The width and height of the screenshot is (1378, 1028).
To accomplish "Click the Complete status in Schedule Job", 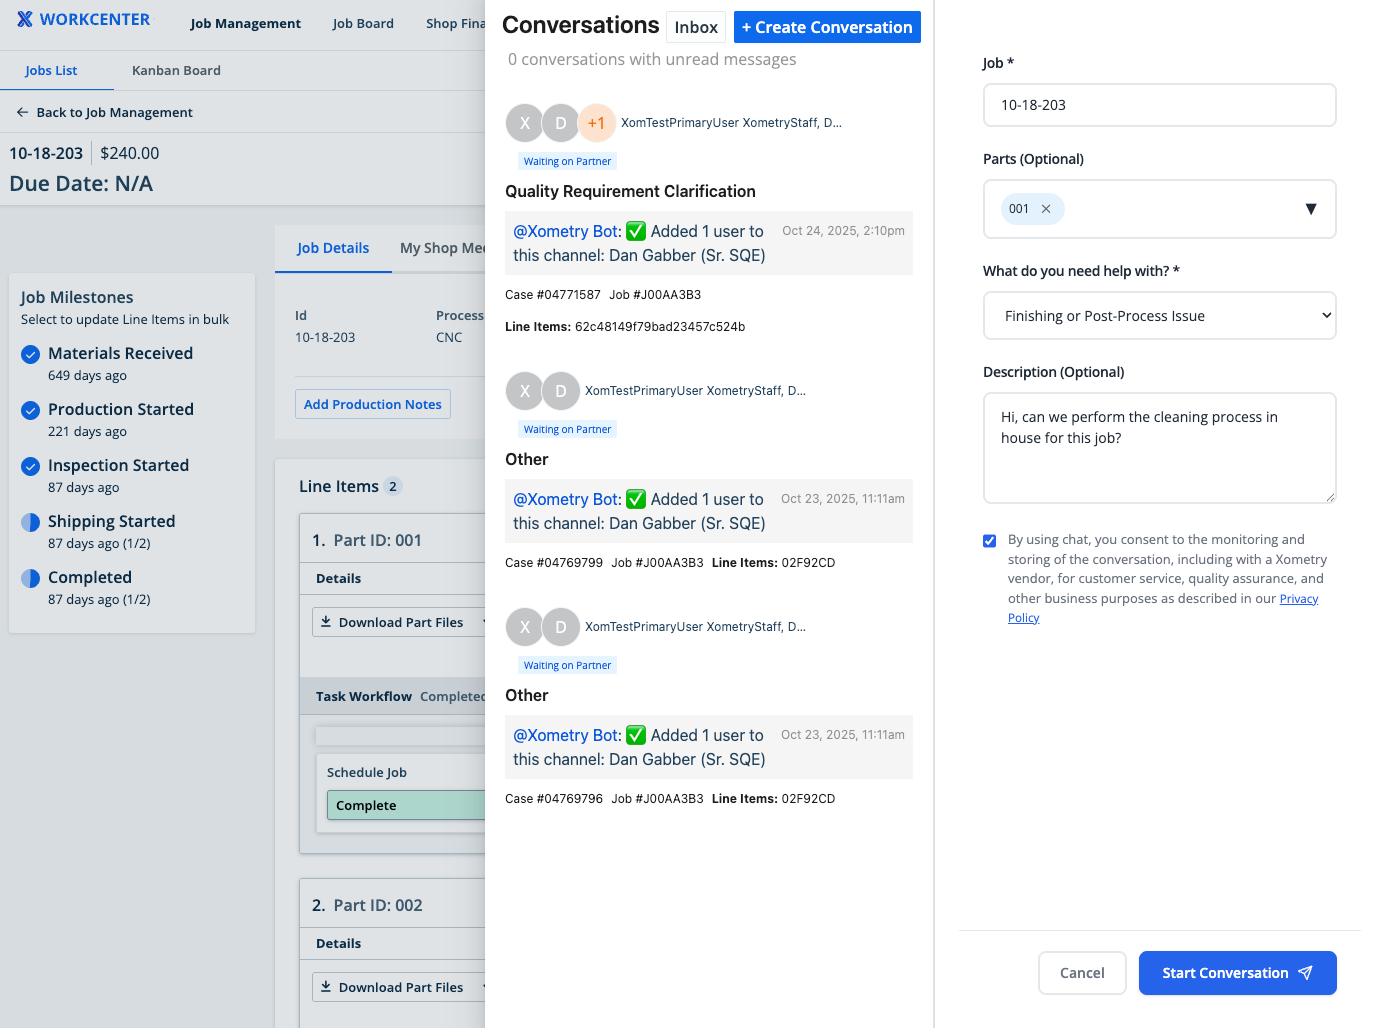I will 406,805.
